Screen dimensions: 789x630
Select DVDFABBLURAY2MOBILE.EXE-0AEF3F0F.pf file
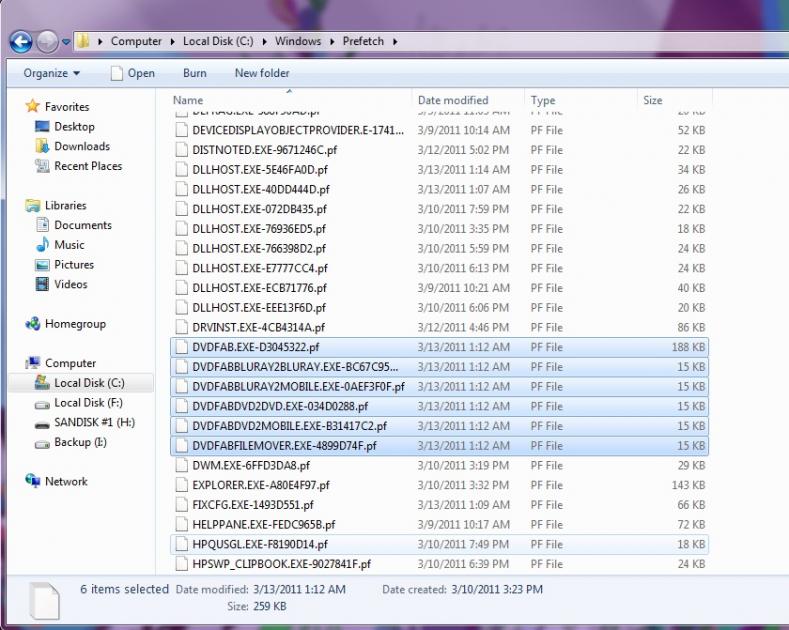pyautogui.click(x=439, y=386)
